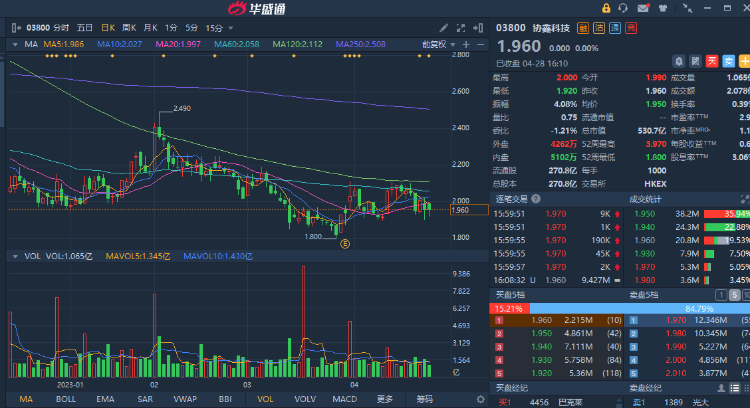
Task: Show 5 level order book depth
Action: click(x=734, y=295)
